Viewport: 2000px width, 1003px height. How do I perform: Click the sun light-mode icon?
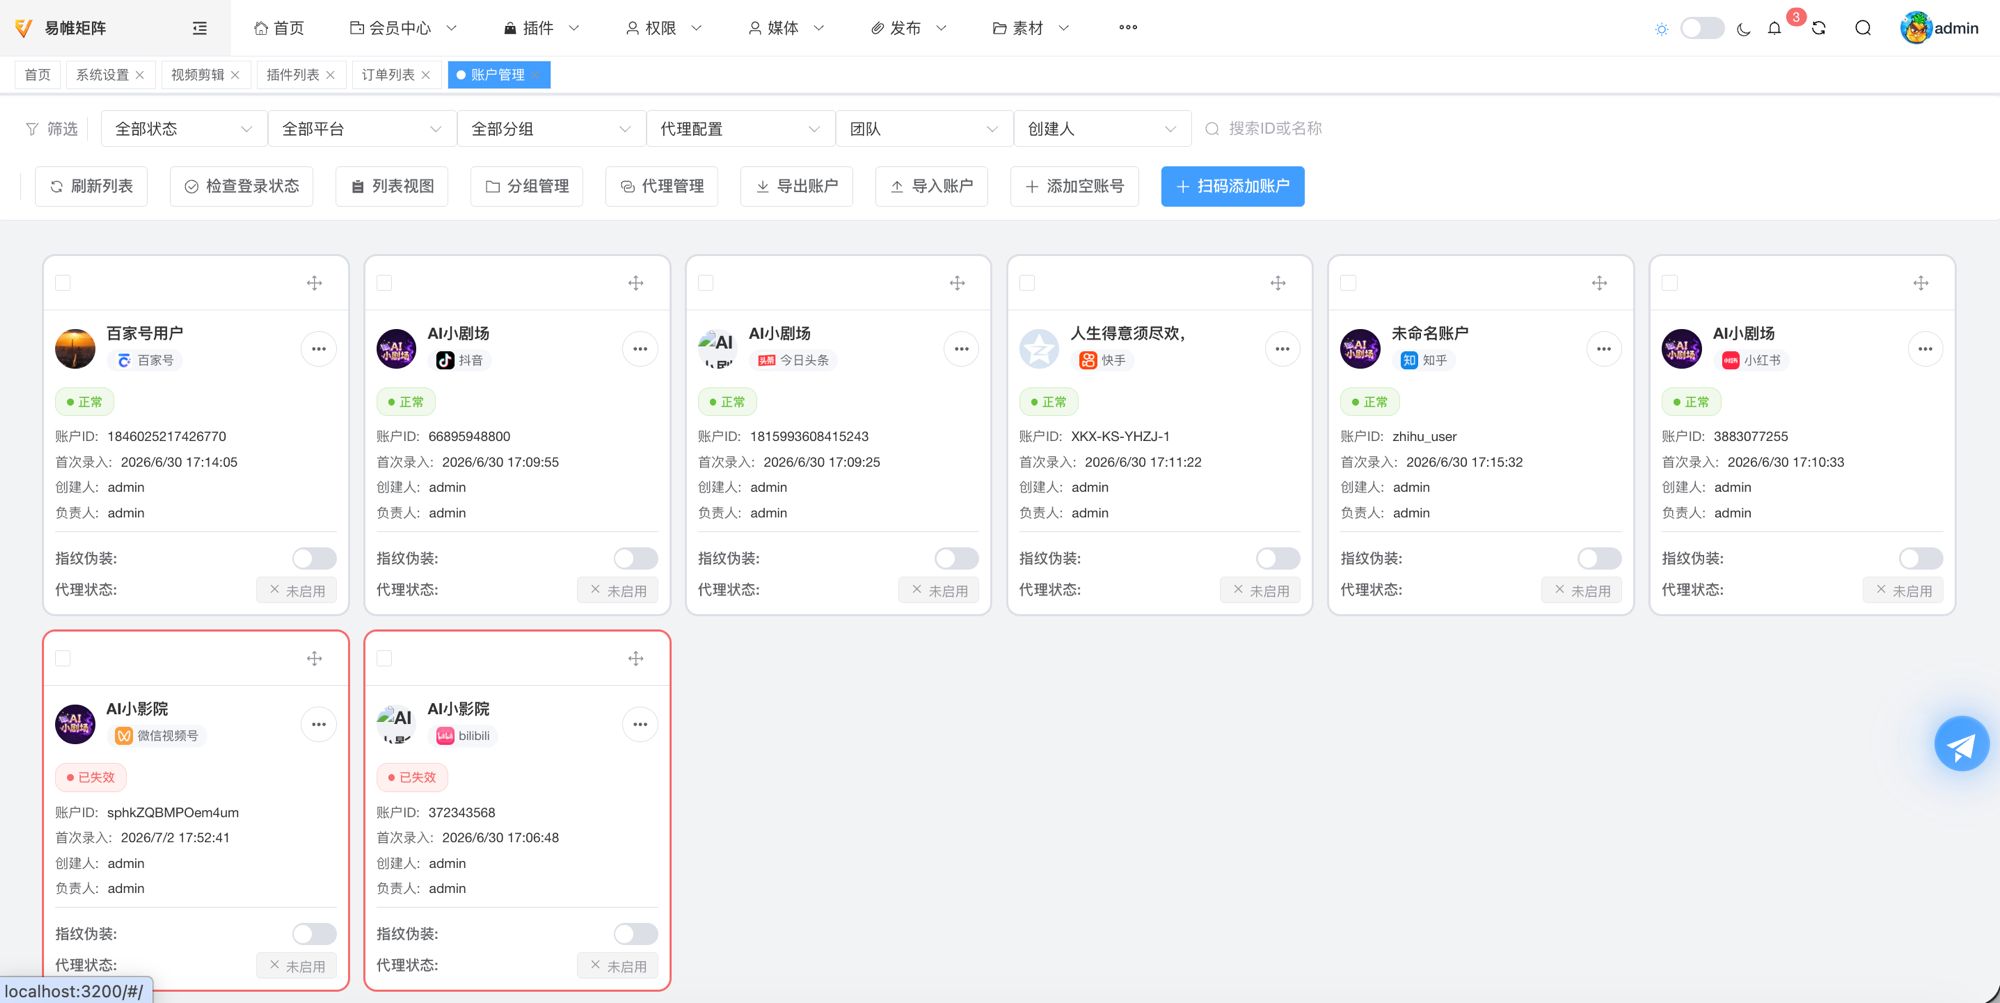[1662, 29]
